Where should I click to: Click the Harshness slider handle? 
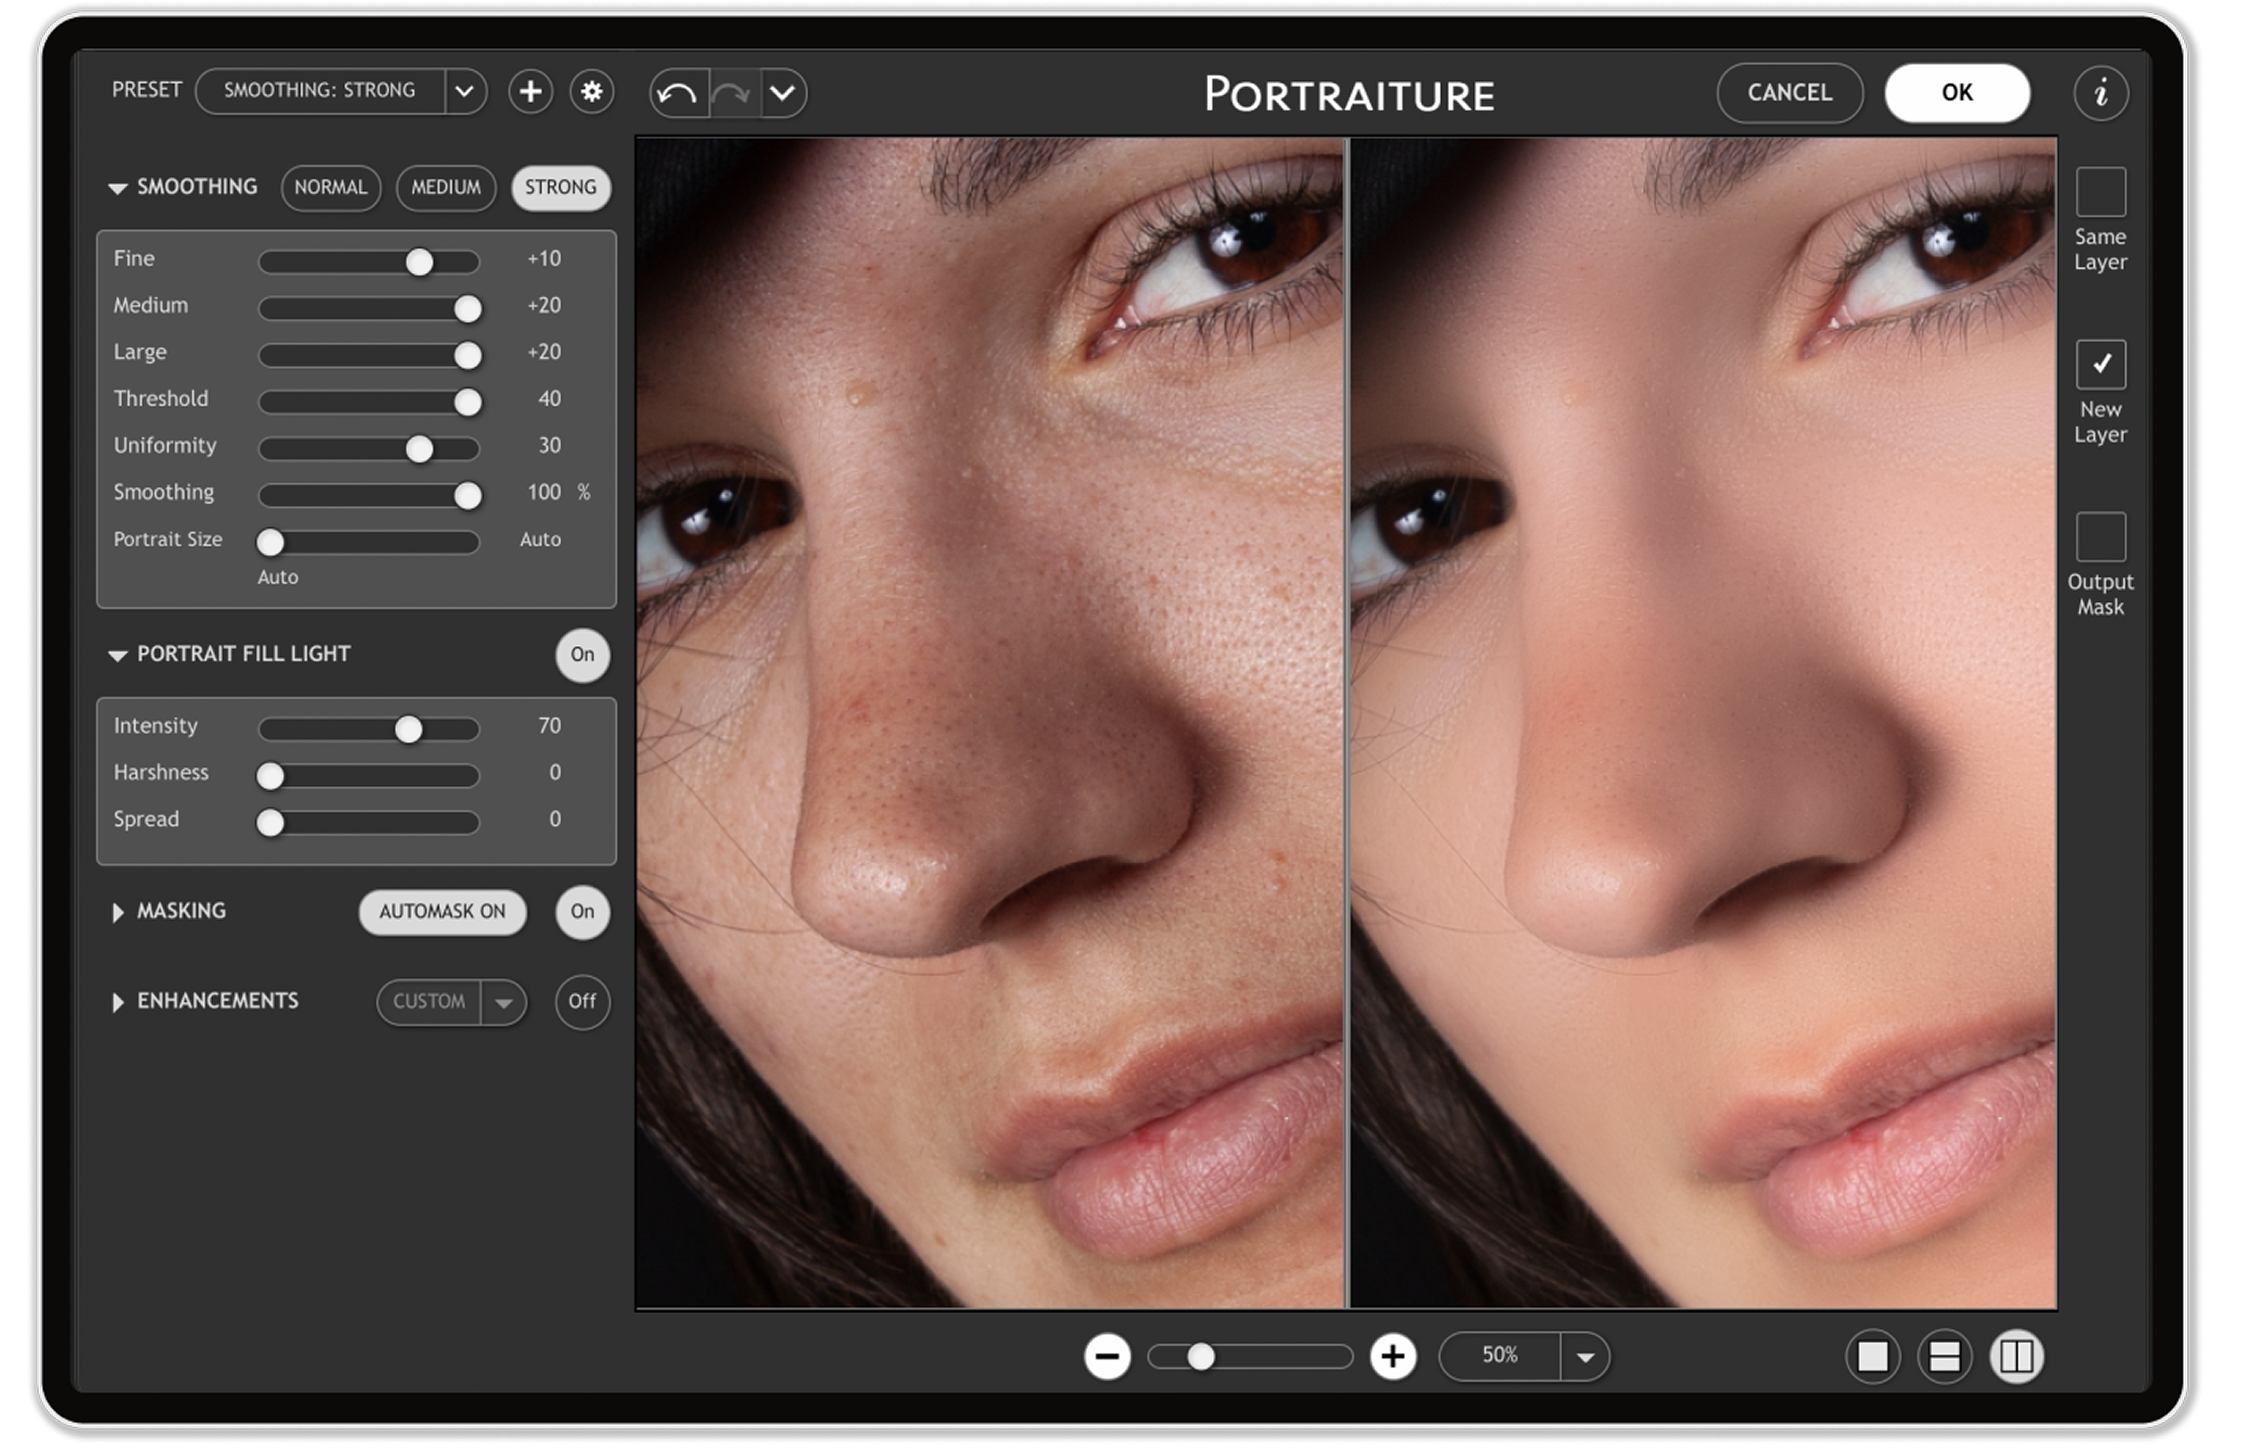click(x=270, y=775)
